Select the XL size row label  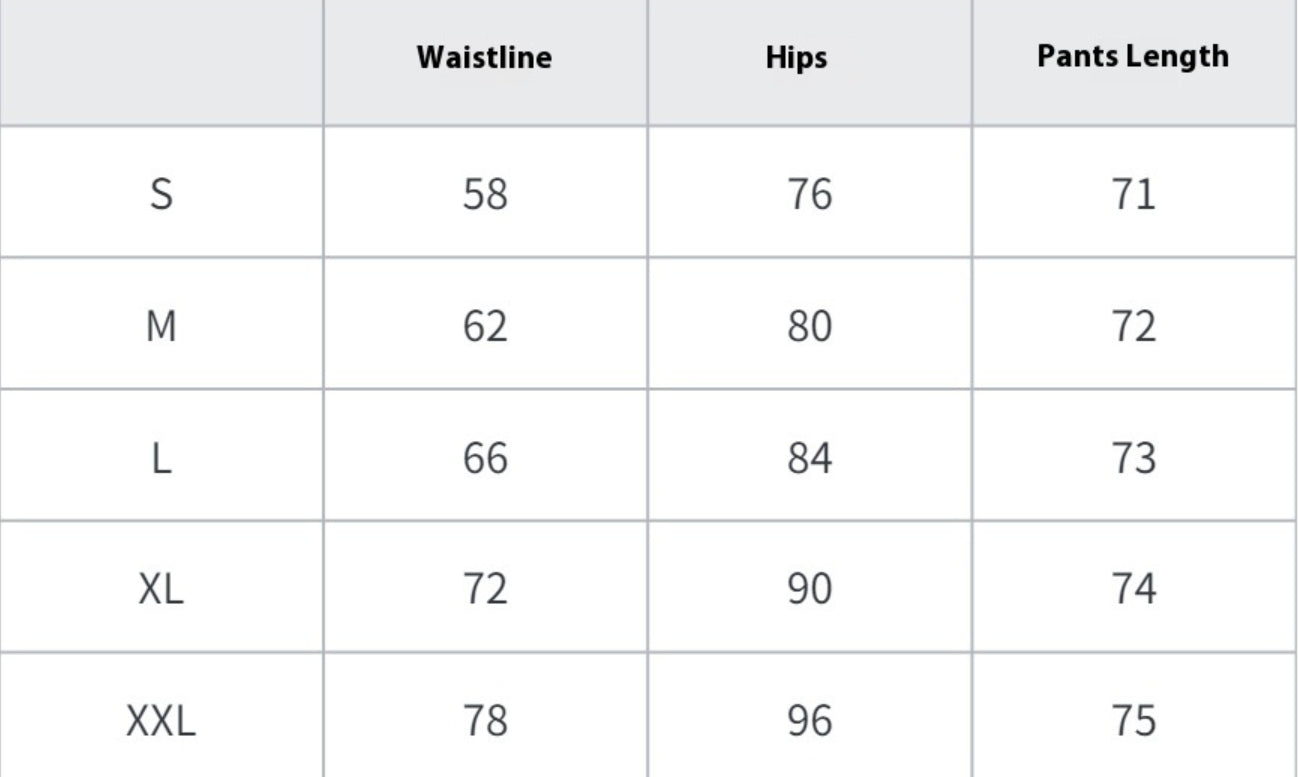[161, 588]
